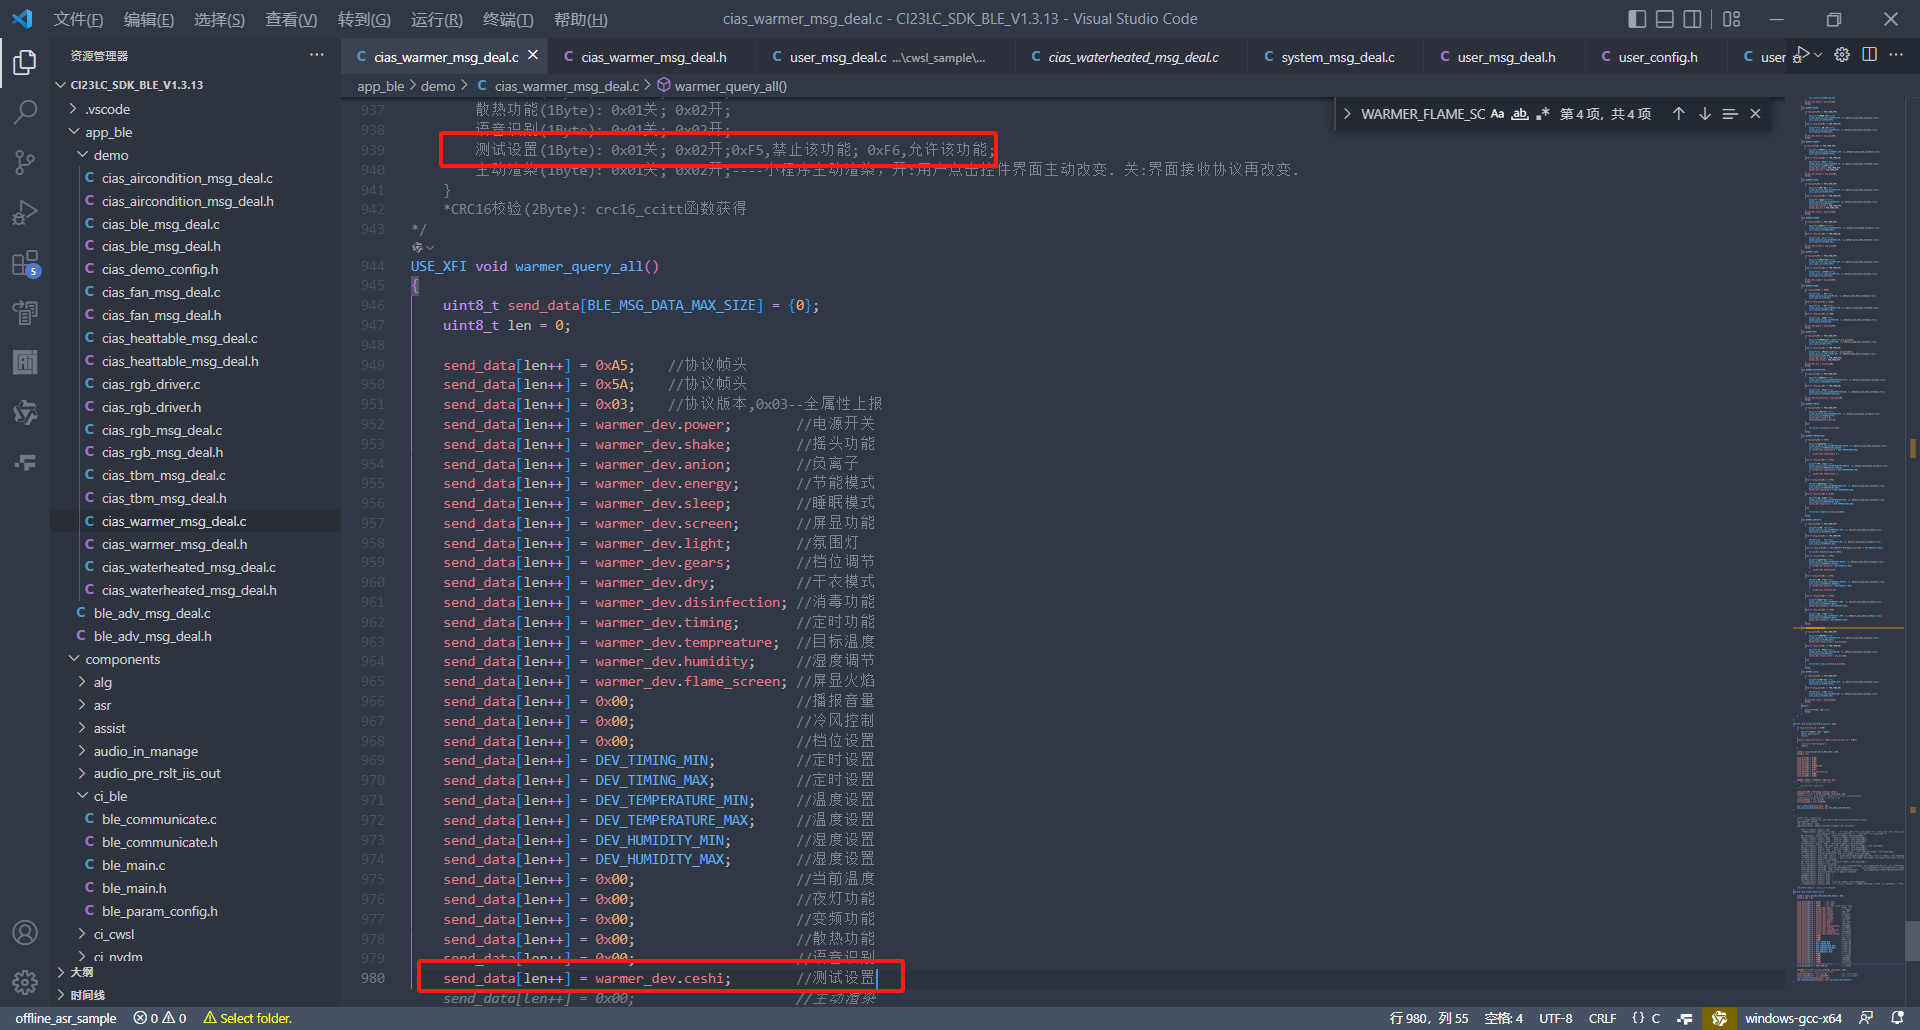This screenshot has height=1030, width=1920.
Task: Open cias_fan_msg_deal.c in the explorer
Action: tap(161, 292)
